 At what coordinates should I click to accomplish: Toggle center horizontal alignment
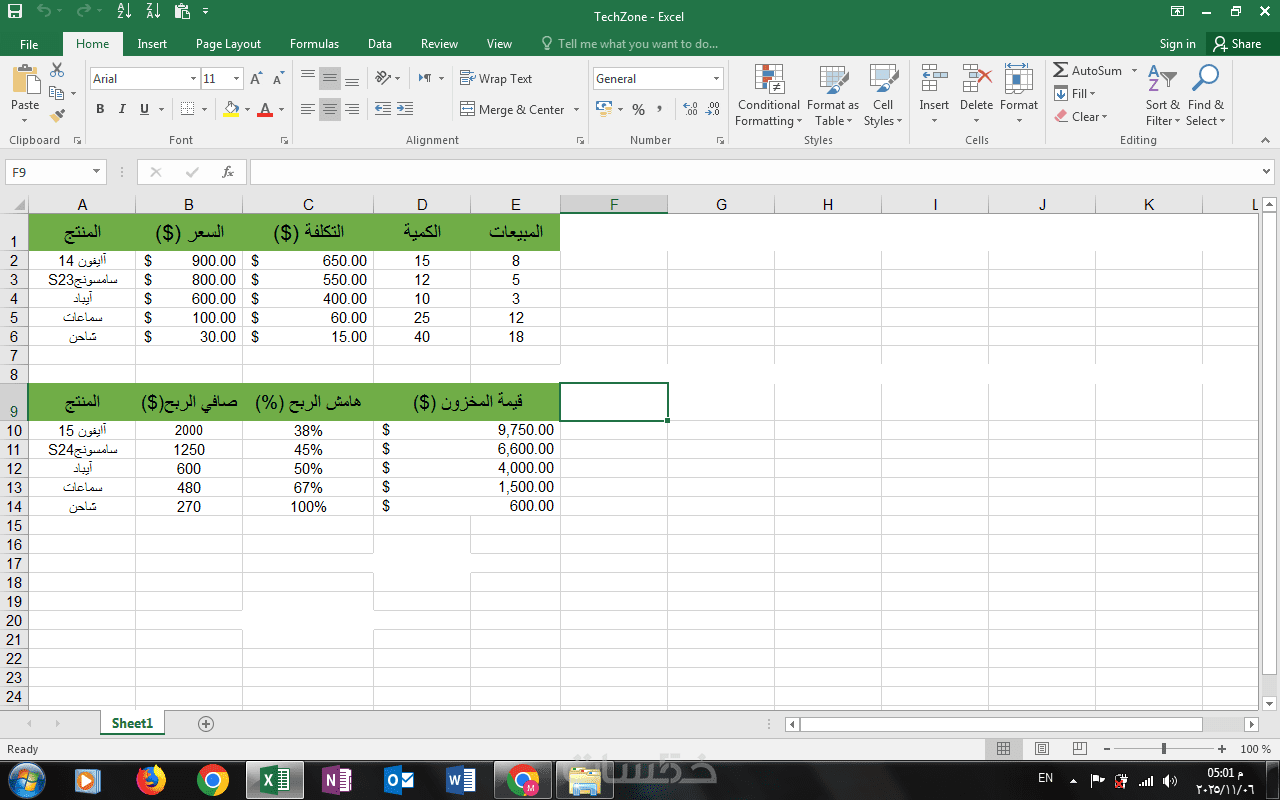click(x=329, y=109)
